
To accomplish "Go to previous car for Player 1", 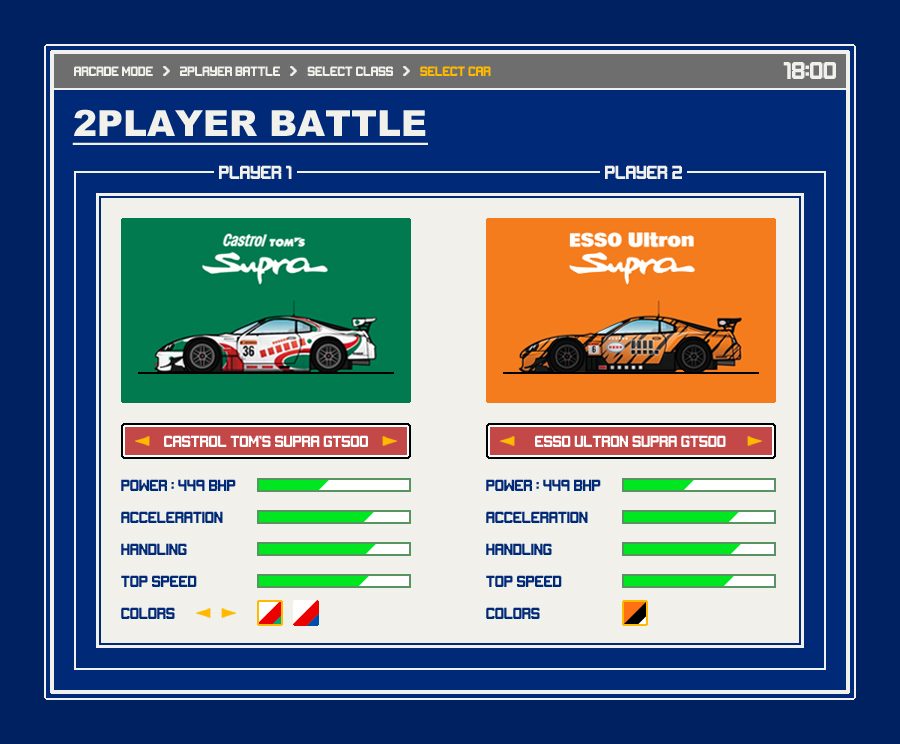I will 142,441.
